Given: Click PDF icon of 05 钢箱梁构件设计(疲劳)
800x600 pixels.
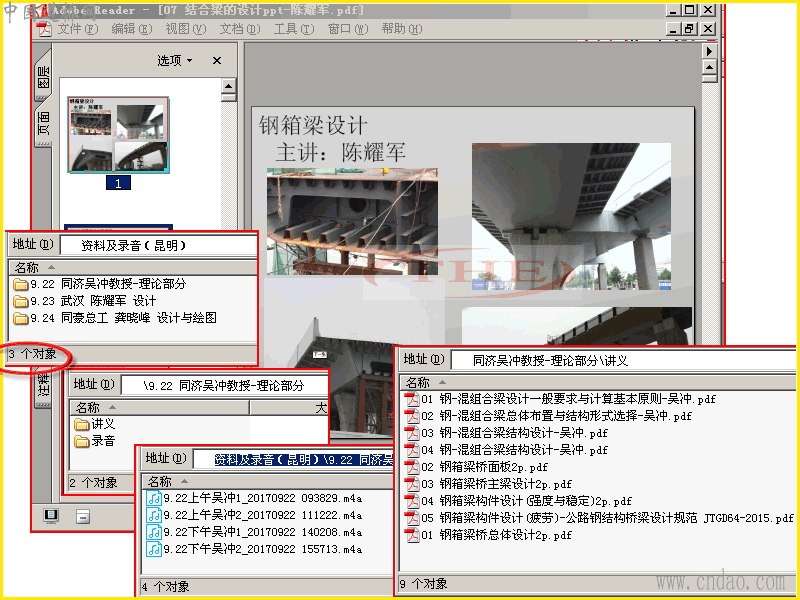Looking at the screenshot, I should pyautogui.click(x=412, y=518).
